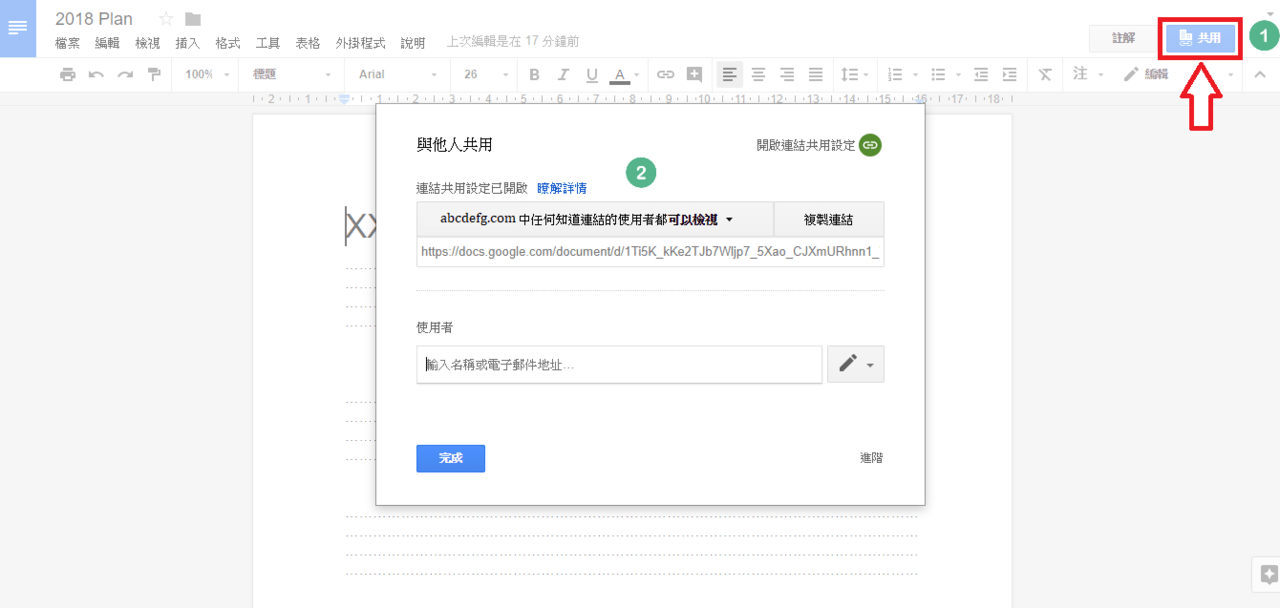Viewport: 1280px width, 608px height.
Task: Open the 格式 menu
Action: (x=228, y=43)
